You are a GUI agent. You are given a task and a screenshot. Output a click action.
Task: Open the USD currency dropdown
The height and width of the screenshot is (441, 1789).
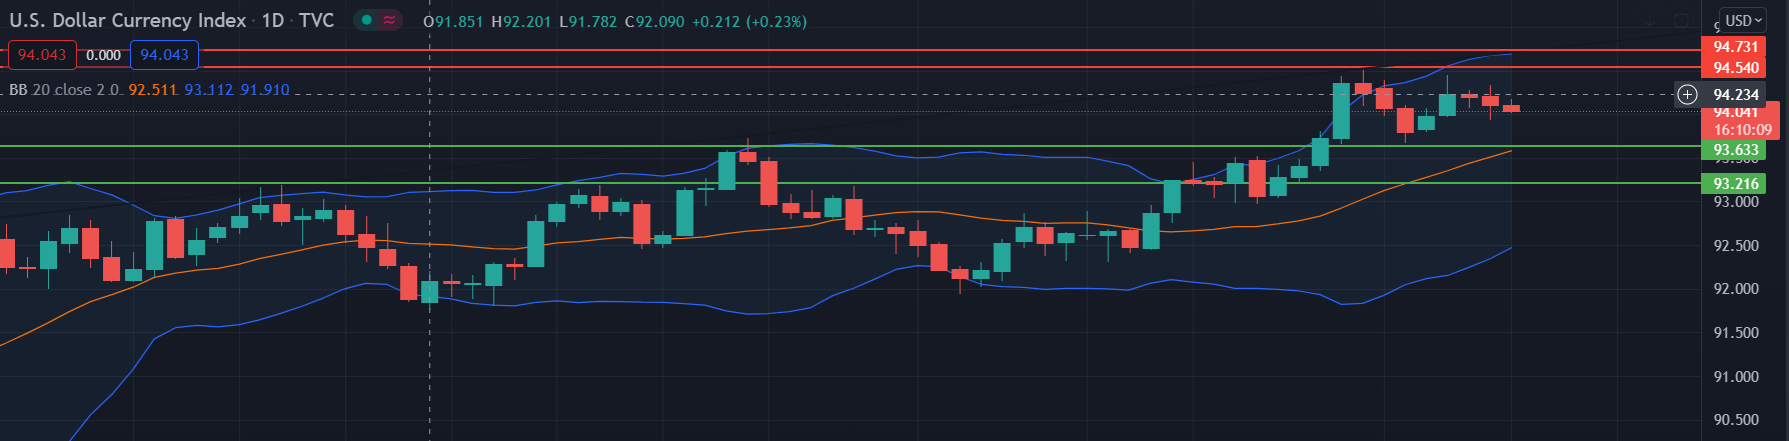(1744, 21)
